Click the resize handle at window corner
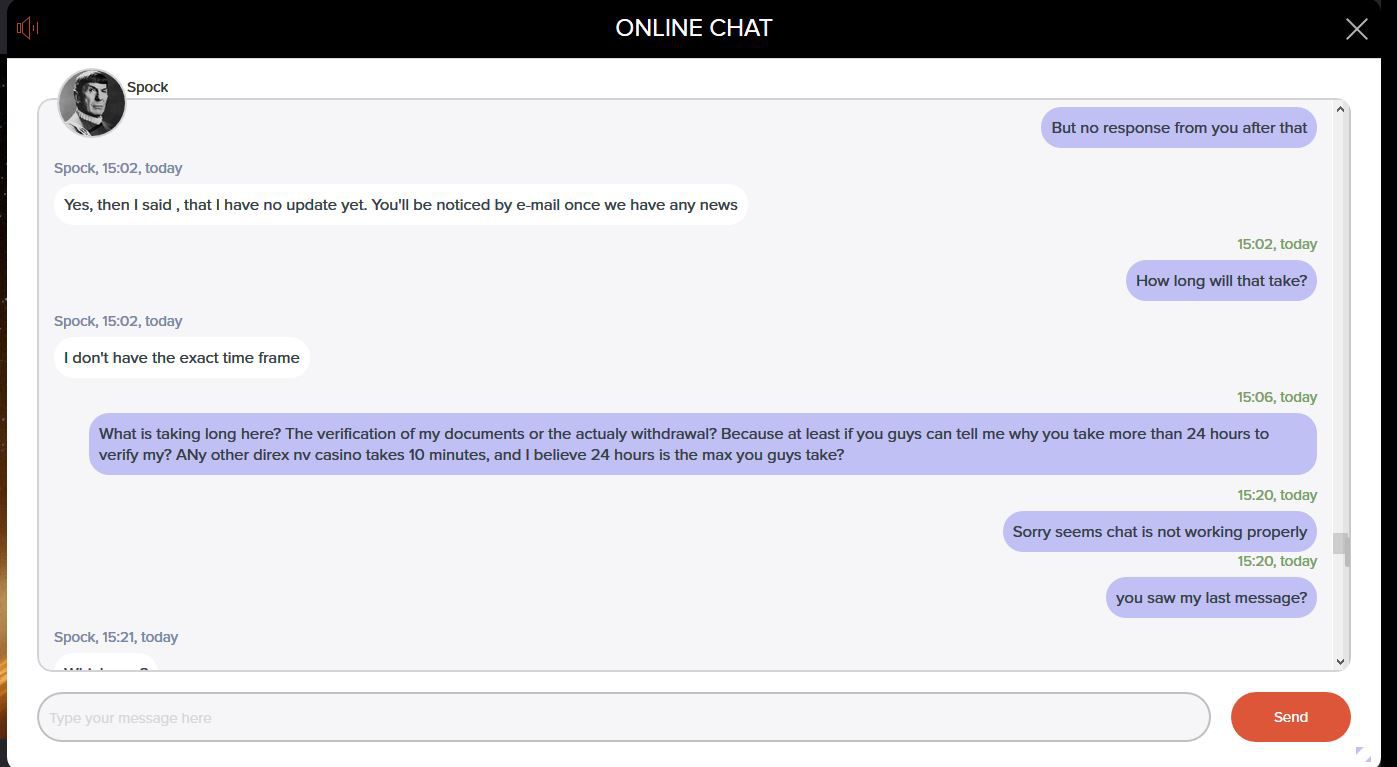 pyautogui.click(x=1363, y=754)
